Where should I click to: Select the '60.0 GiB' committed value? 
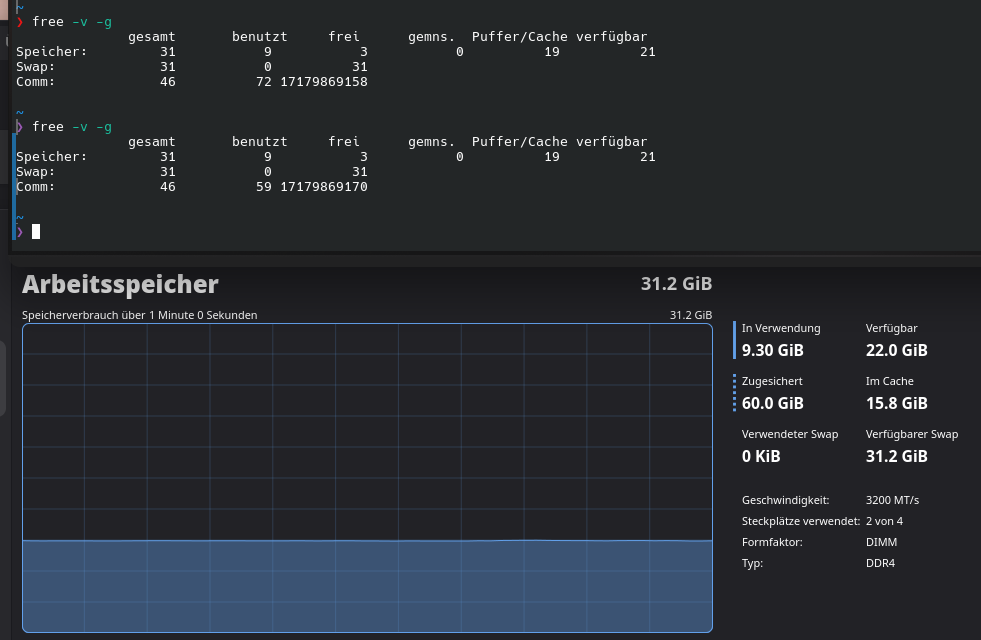coord(772,404)
